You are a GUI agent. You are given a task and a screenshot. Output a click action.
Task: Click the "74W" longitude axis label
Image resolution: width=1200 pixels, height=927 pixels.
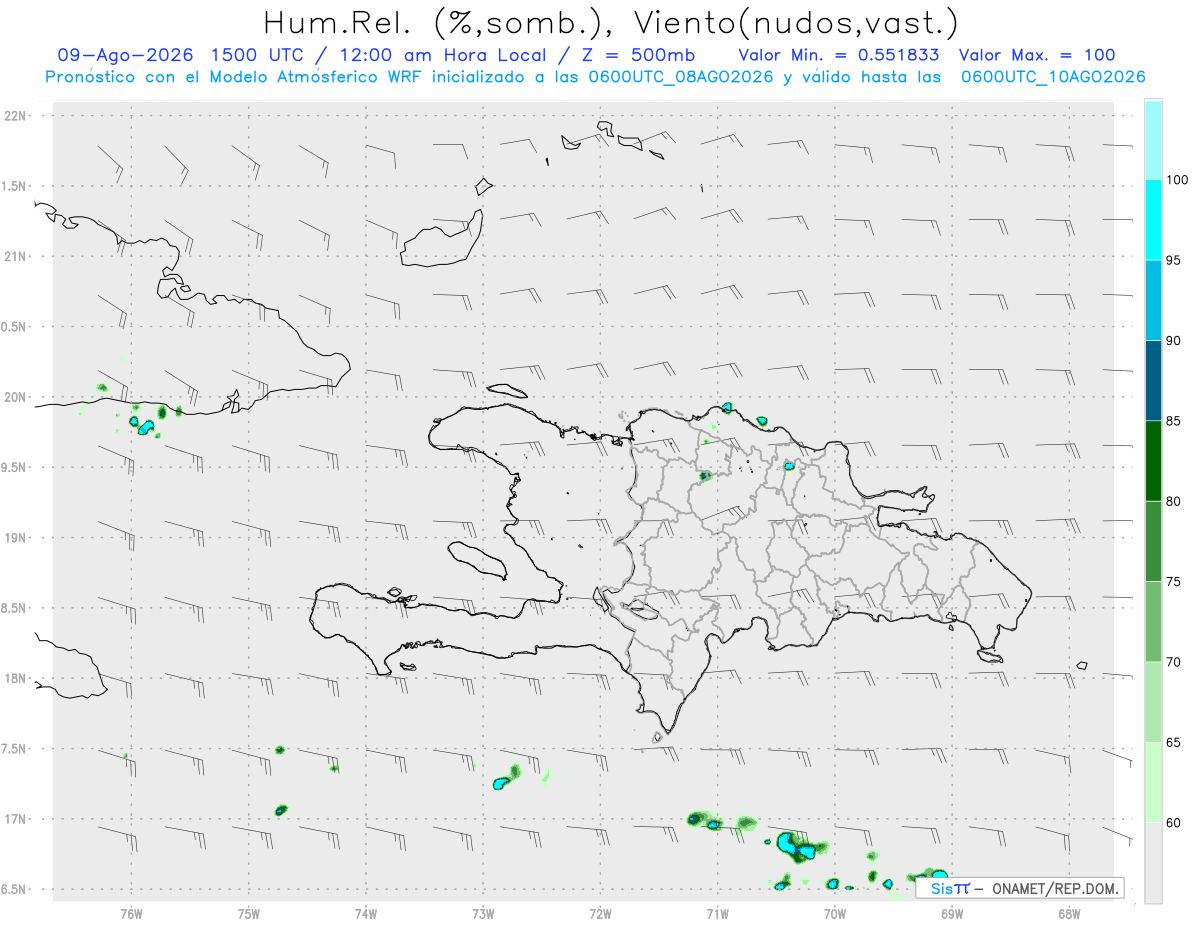pos(366,913)
